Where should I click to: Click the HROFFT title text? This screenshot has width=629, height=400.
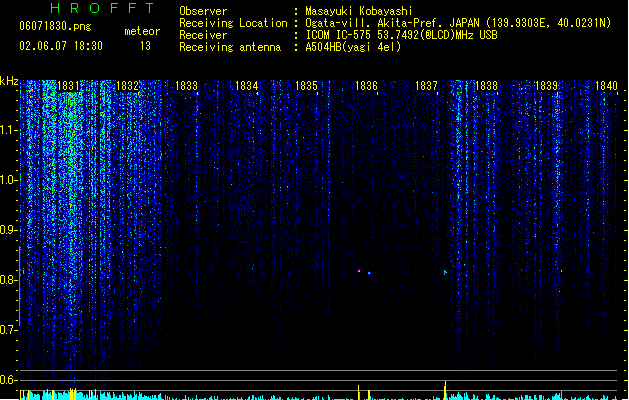point(103,8)
